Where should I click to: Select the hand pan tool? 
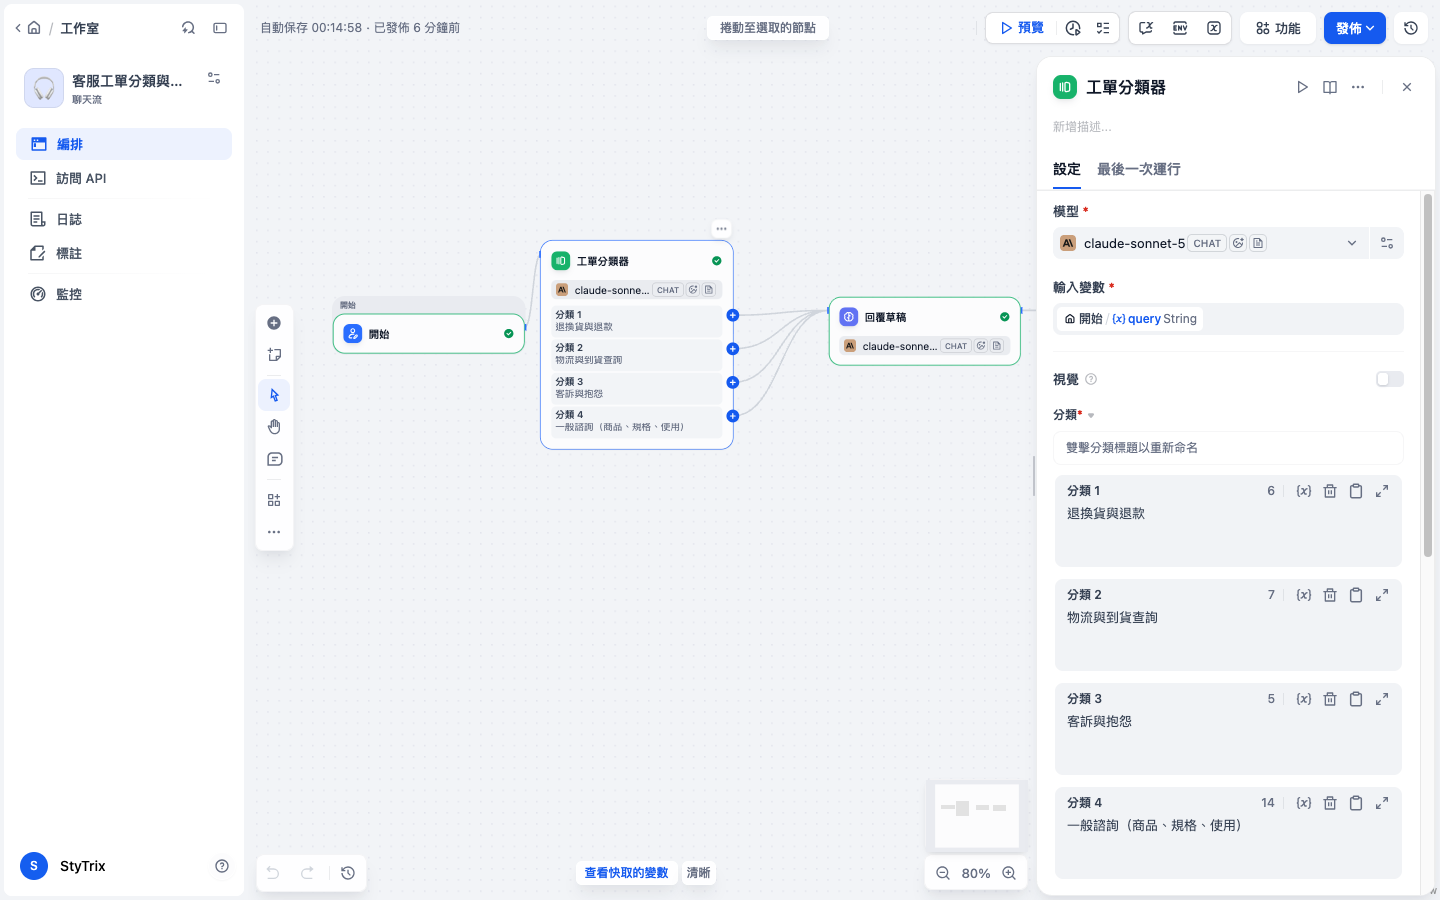(274, 427)
